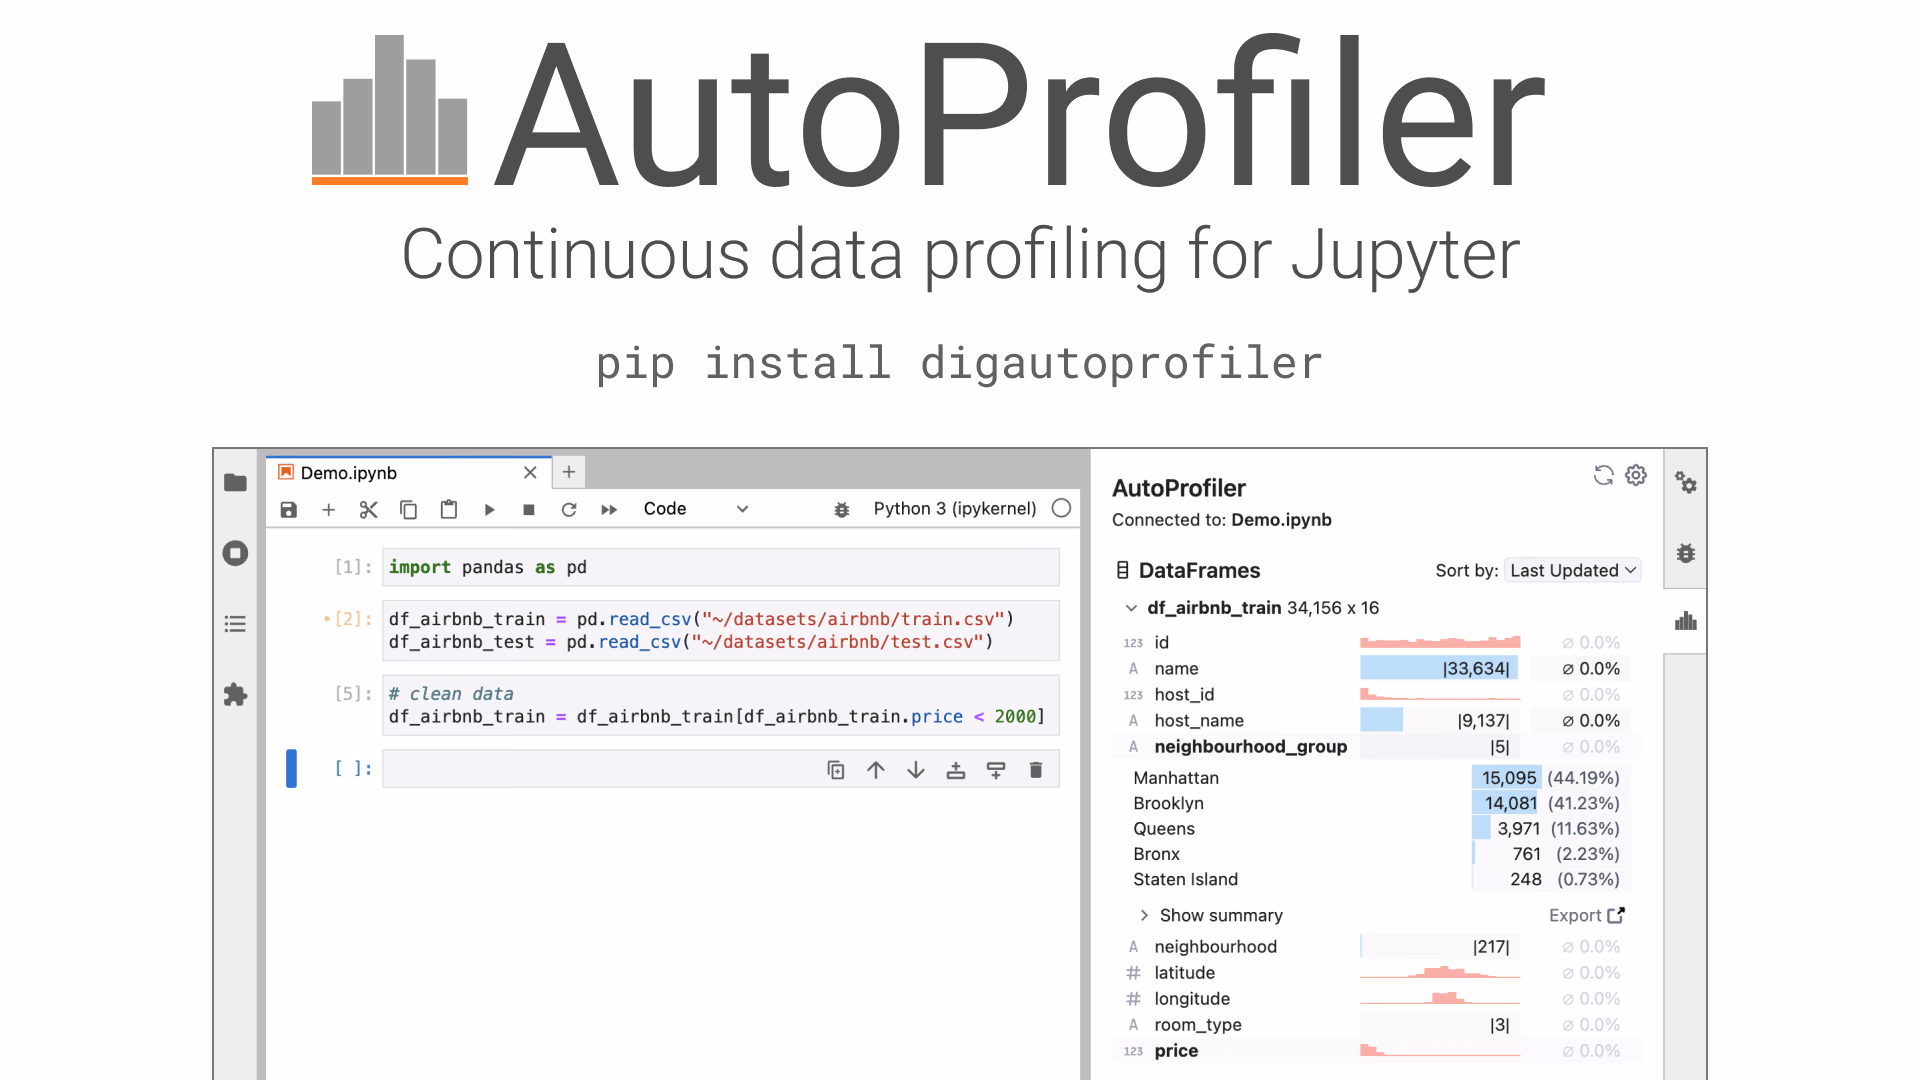Image resolution: width=1920 pixels, height=1080 pixels.
Task: Open the extension manager puzzle icon
Action: [x=235, y=694]
